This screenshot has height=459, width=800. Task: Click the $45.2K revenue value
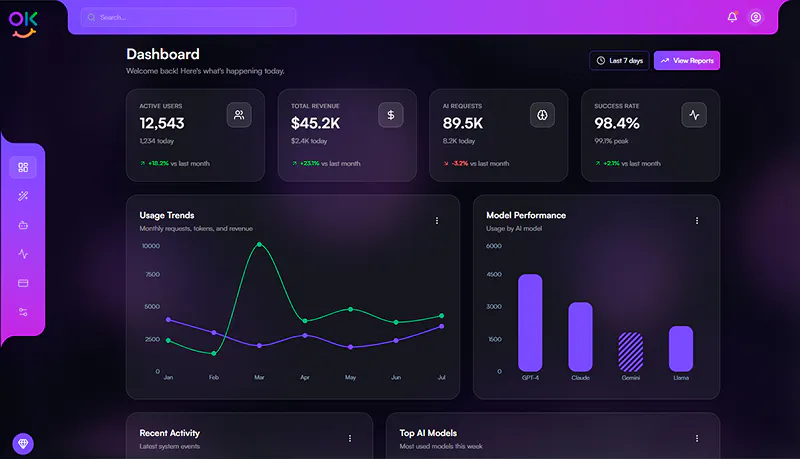315,123
